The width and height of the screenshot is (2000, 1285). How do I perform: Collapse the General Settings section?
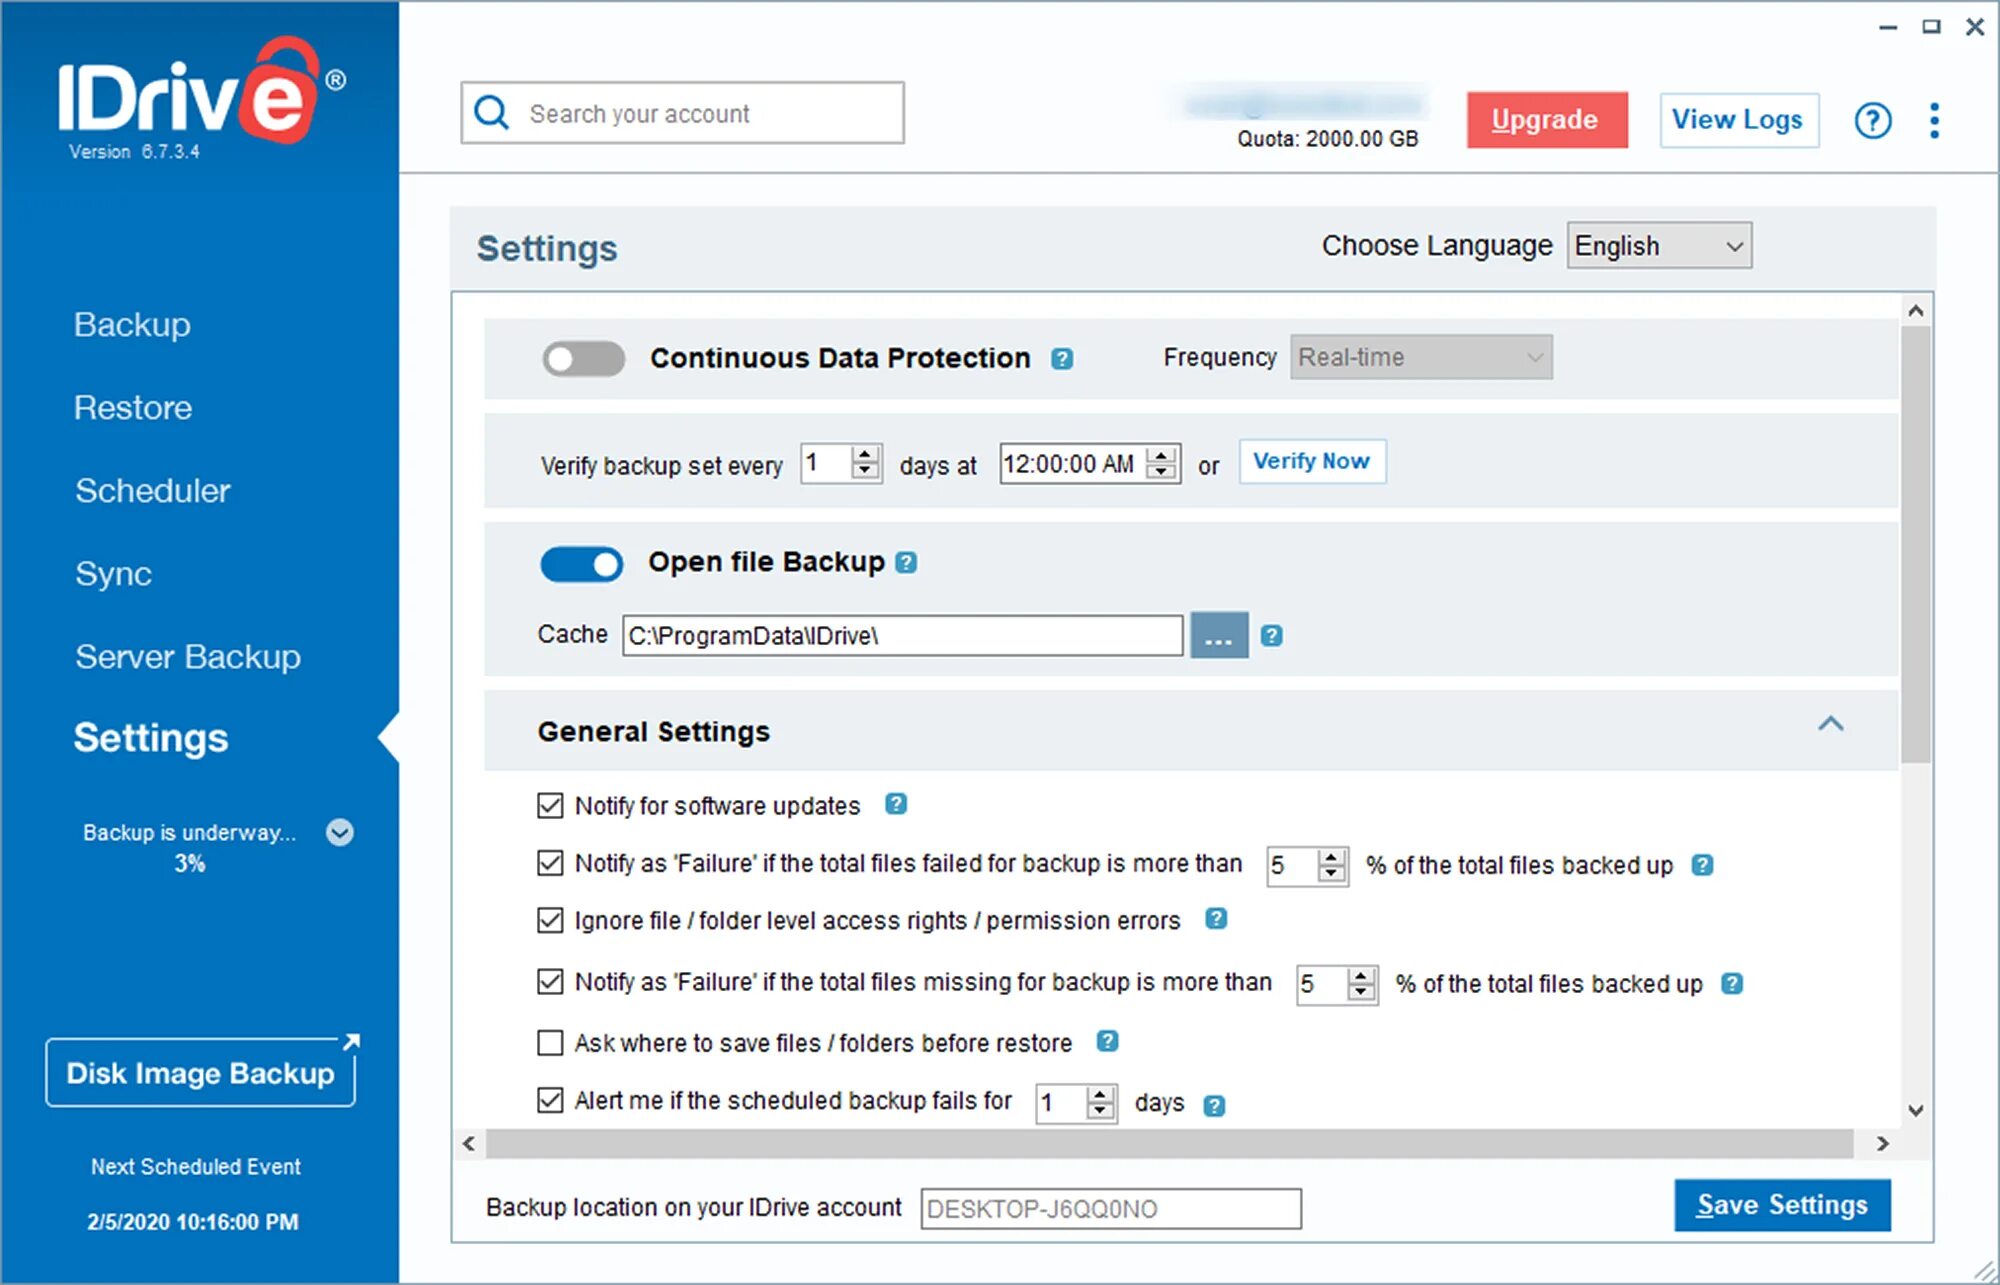1830,725
